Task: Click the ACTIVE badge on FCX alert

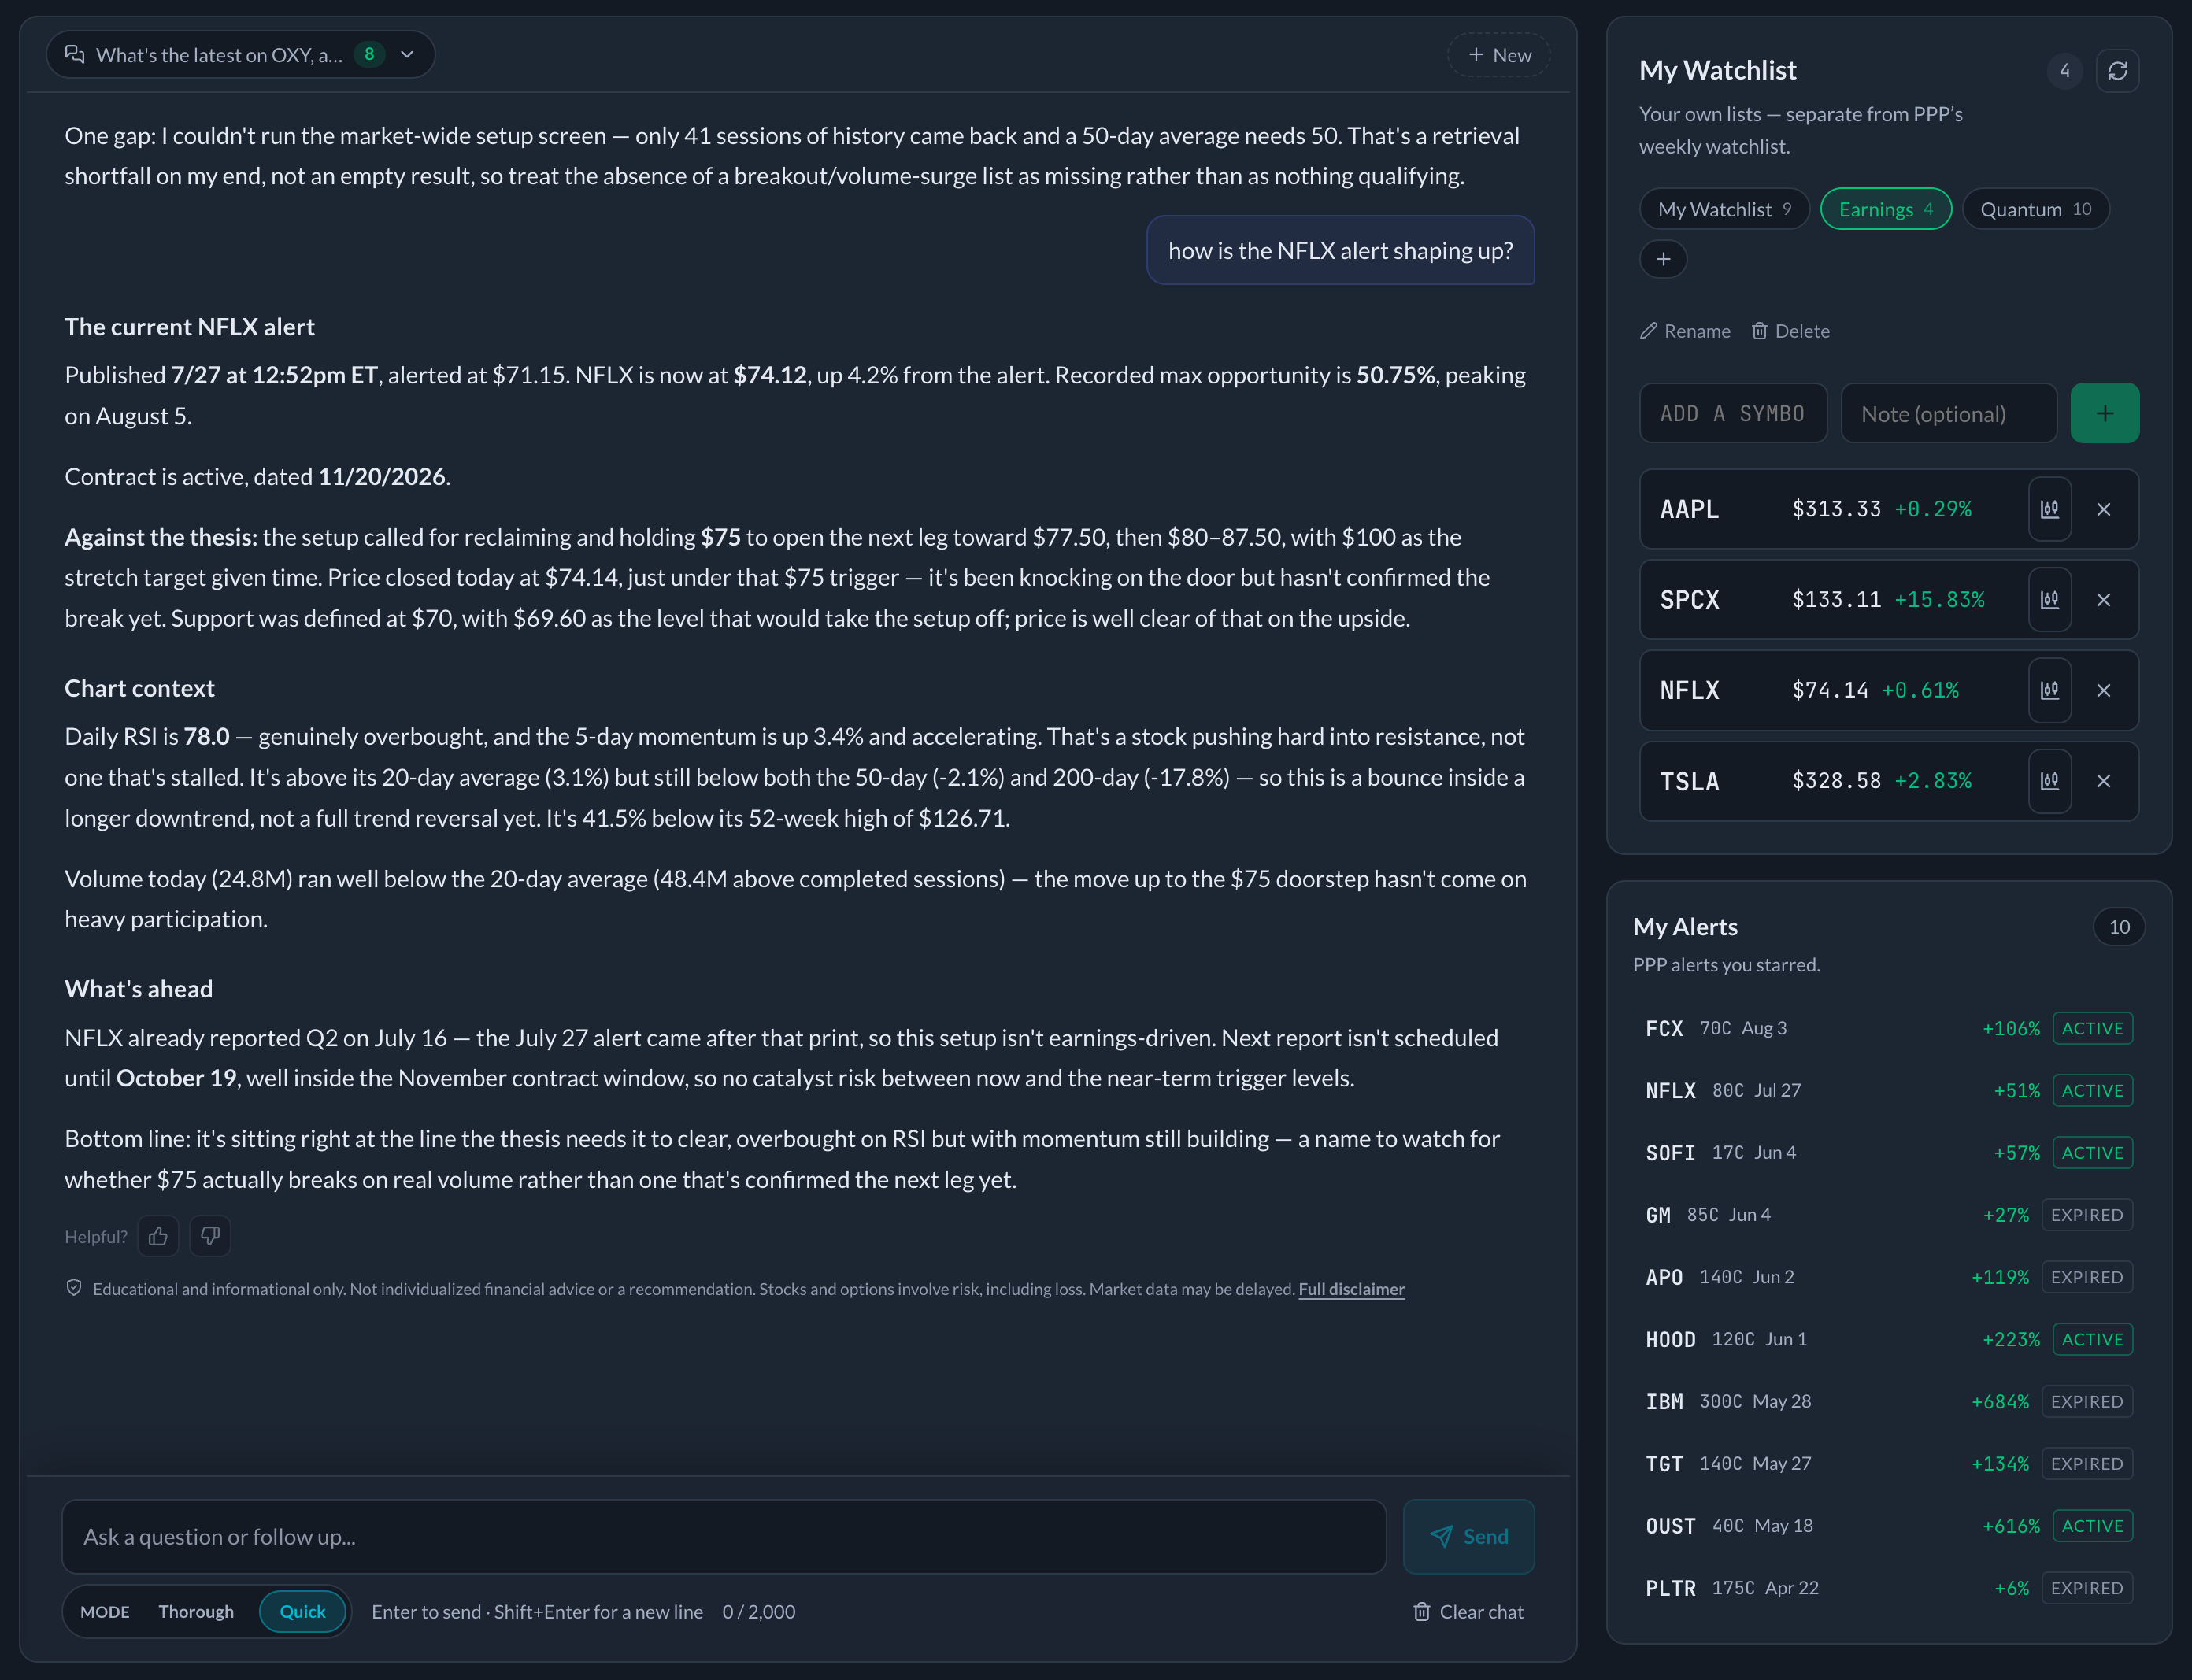Action: [x=2092, y=1028]
